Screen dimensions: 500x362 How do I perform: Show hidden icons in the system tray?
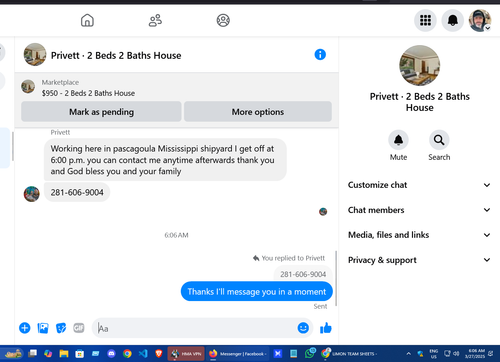(409, 354)
